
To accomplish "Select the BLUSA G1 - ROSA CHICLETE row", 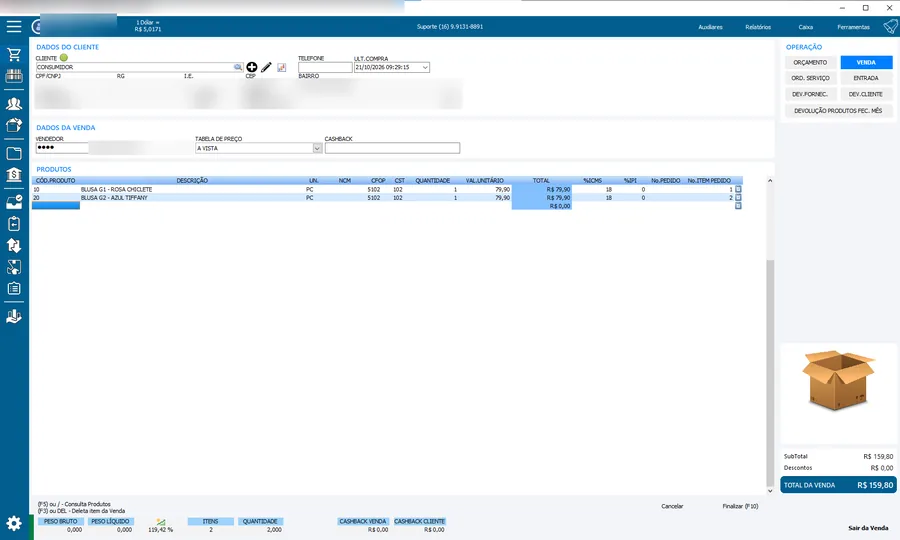I will pyautogui.click(x=387, y=189).
